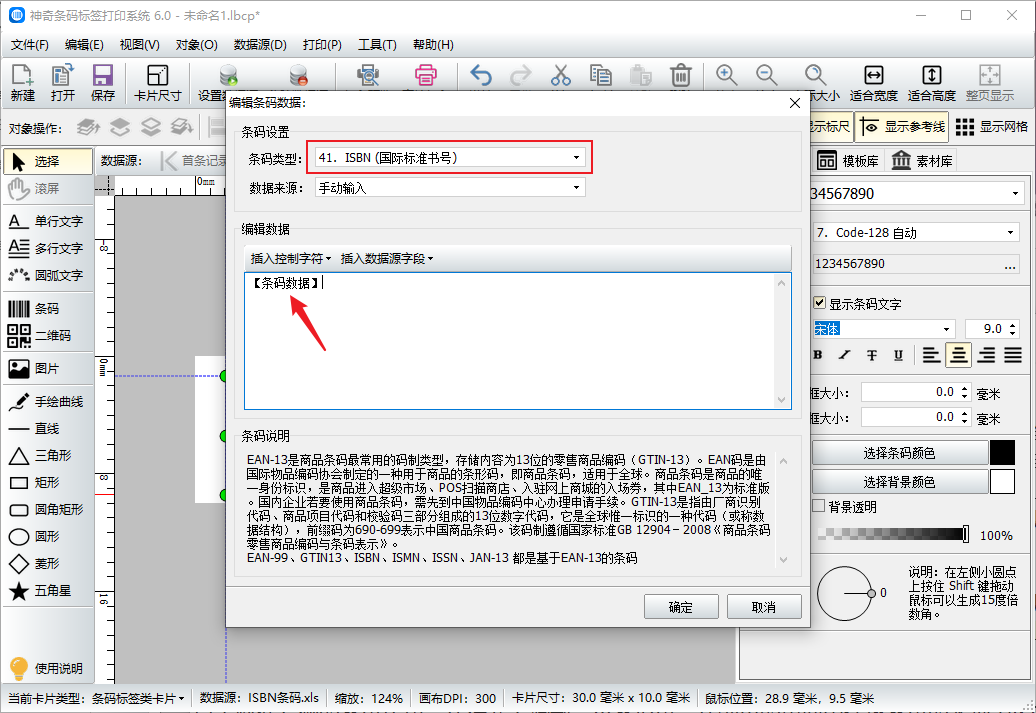Open Code-128 自动 barcode type dropdown
The image size is (1036, 713).
916,233
